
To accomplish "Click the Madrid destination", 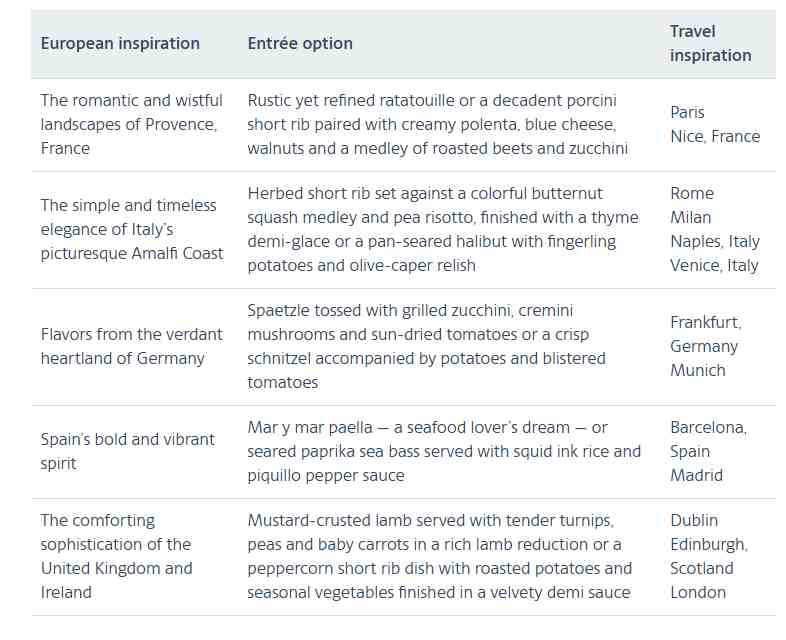I will [x=697, y=475].
